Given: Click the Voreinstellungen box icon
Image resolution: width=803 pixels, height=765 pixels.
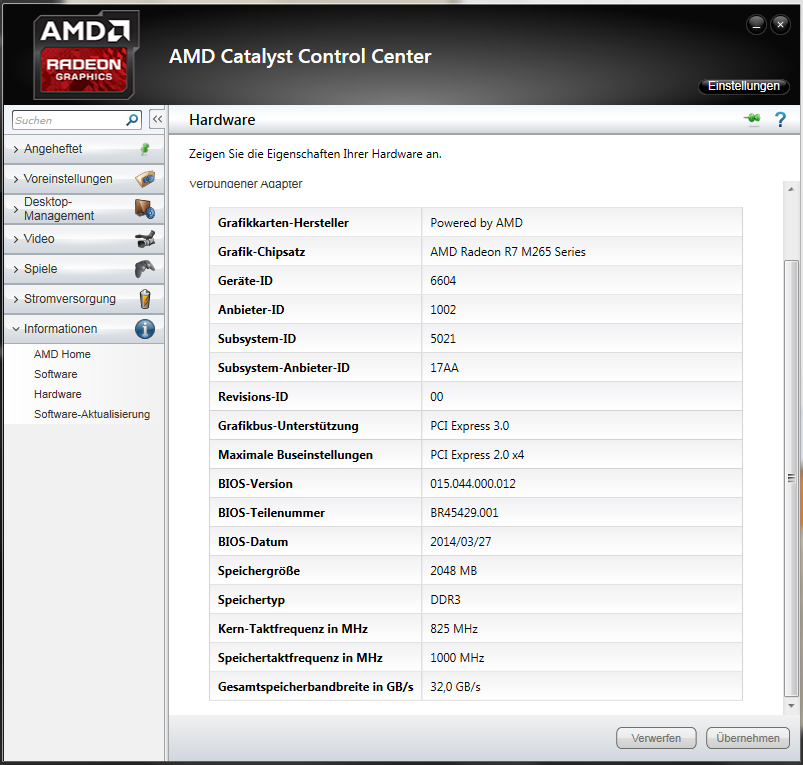Looking at the screenshot, I should click(145, 179).
